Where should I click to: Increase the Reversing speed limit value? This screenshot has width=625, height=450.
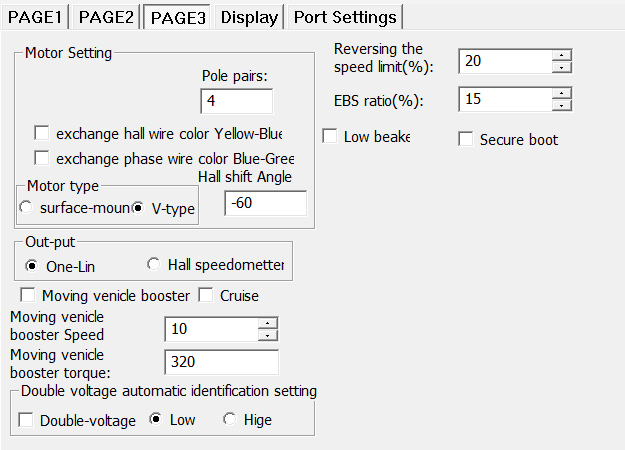click(x=562, y=55)
